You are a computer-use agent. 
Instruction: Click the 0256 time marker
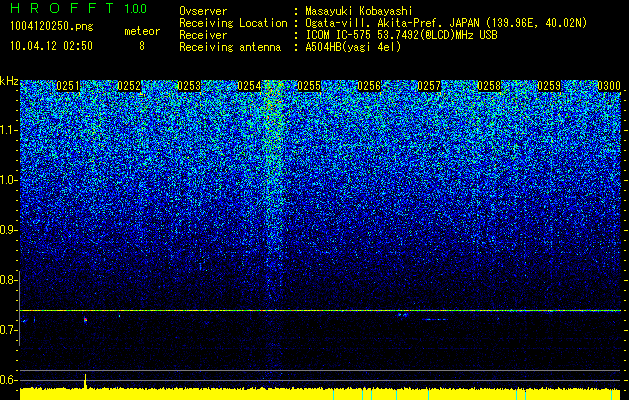coord(369,86)
